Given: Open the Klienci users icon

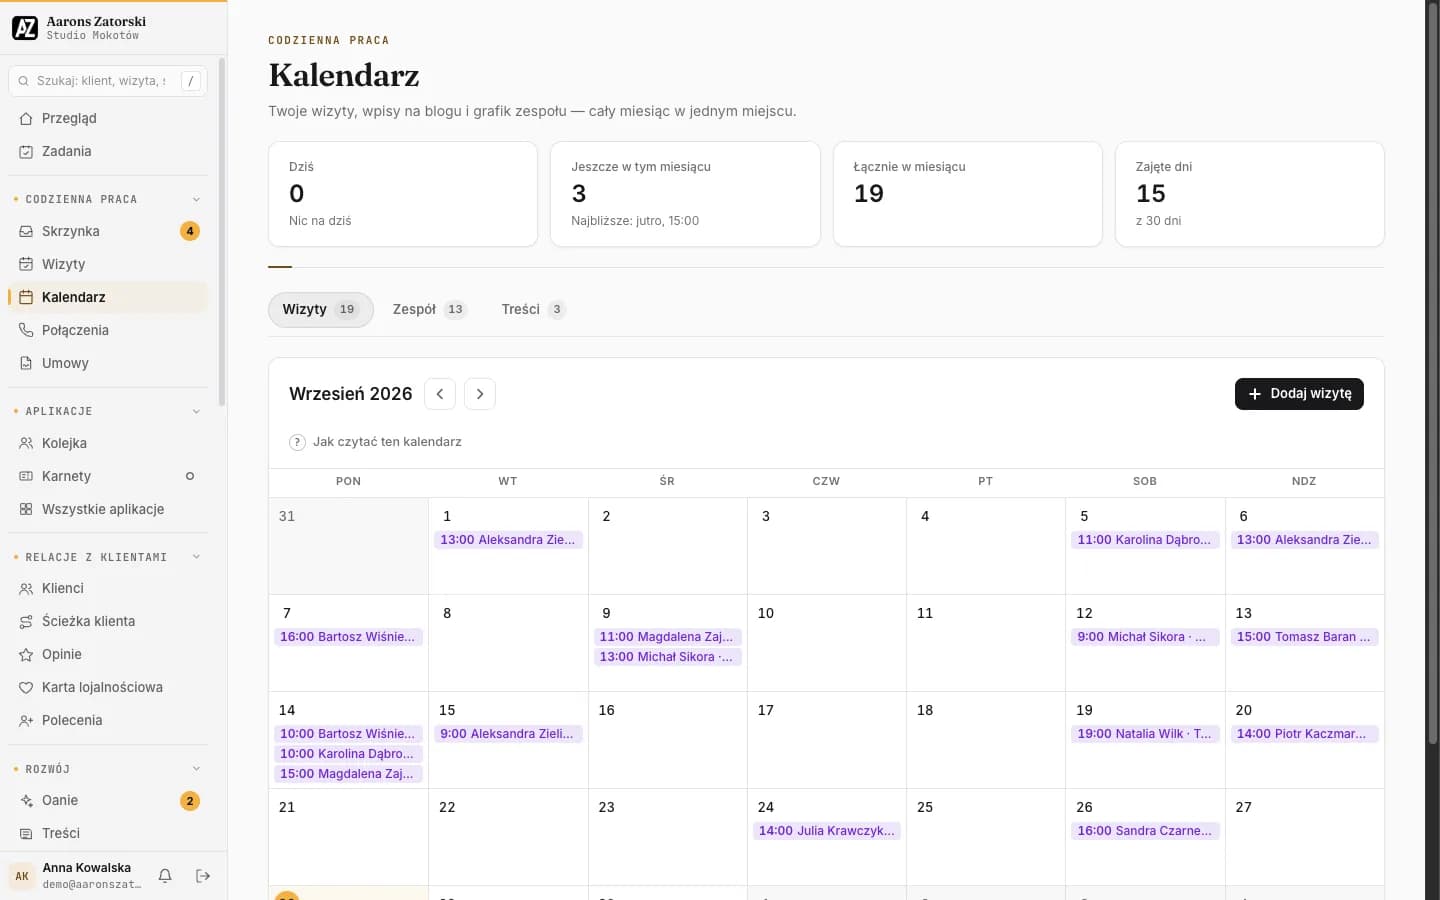Looking at the screenshot, I should pos(26,588).
